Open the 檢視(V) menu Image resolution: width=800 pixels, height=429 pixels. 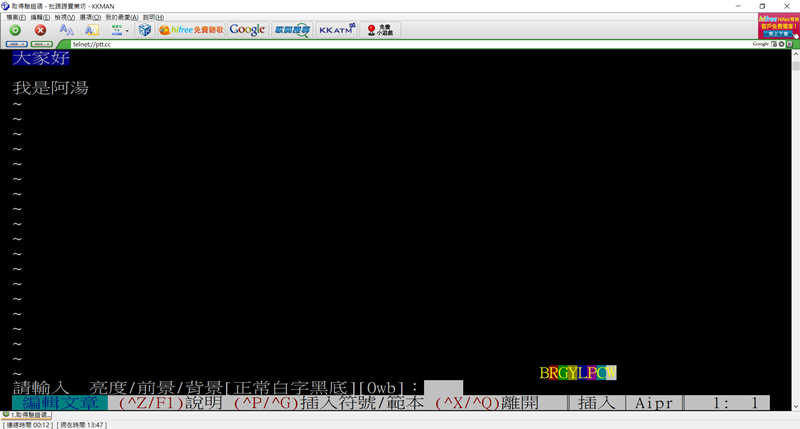click(x=65, y=17)
